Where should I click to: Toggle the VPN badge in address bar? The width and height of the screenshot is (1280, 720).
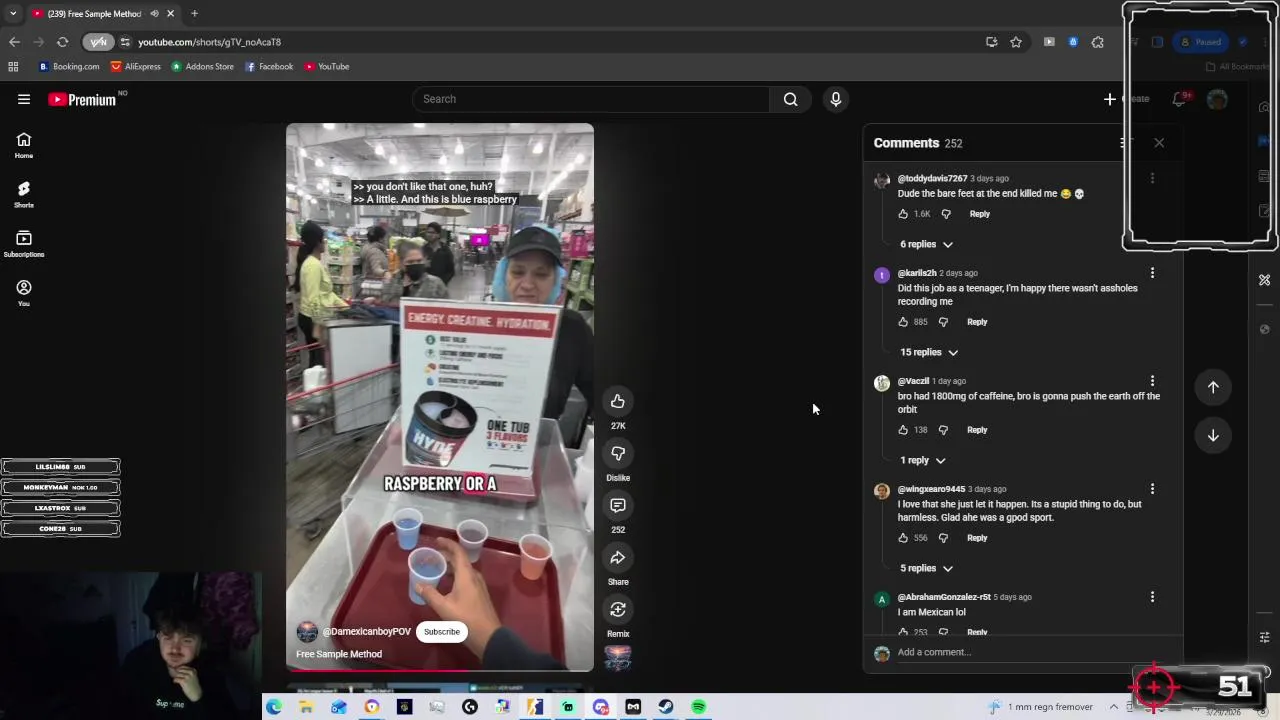click(x=98, y=42)
